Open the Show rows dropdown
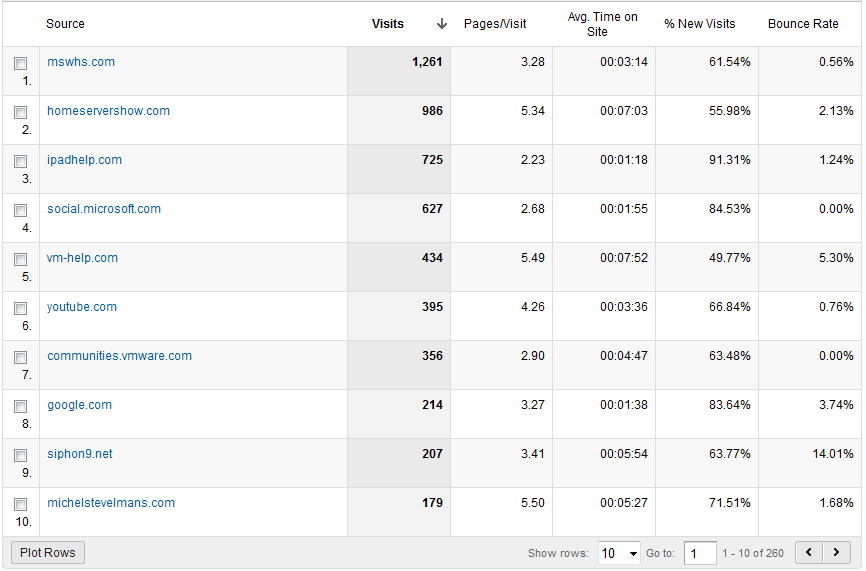The image size is (866, 571). coord(619,553)
